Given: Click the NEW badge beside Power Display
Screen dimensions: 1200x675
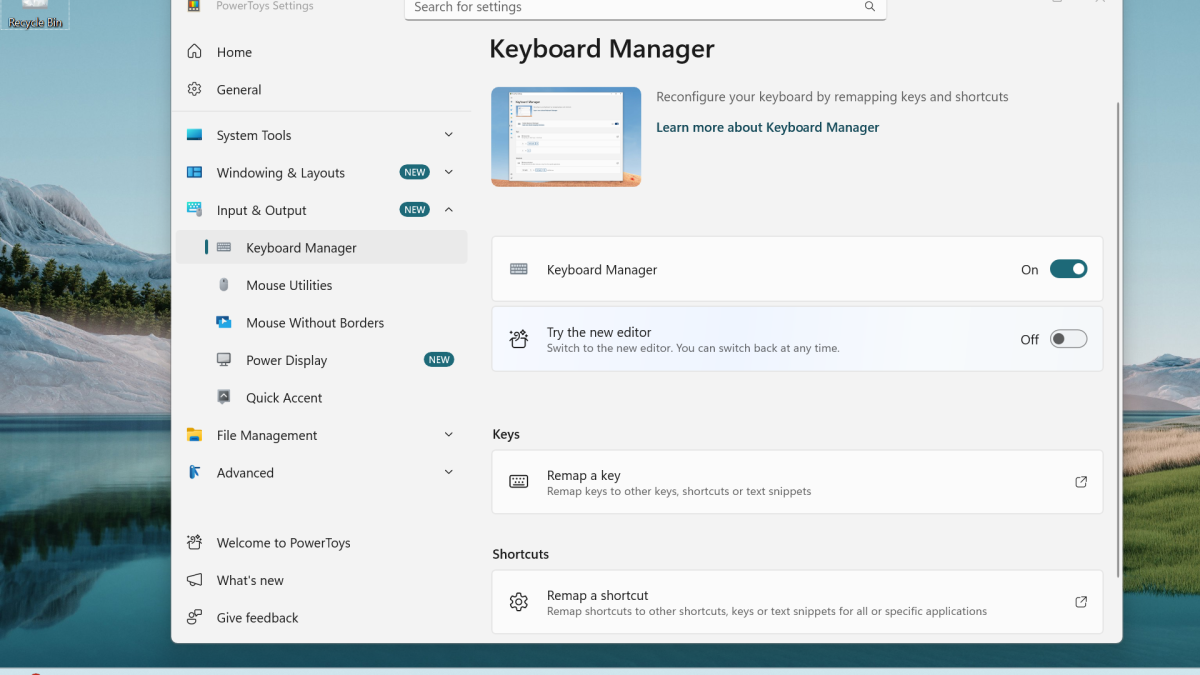Looking at the screenshot, I should pyautogui.click(x=439, y=360).
